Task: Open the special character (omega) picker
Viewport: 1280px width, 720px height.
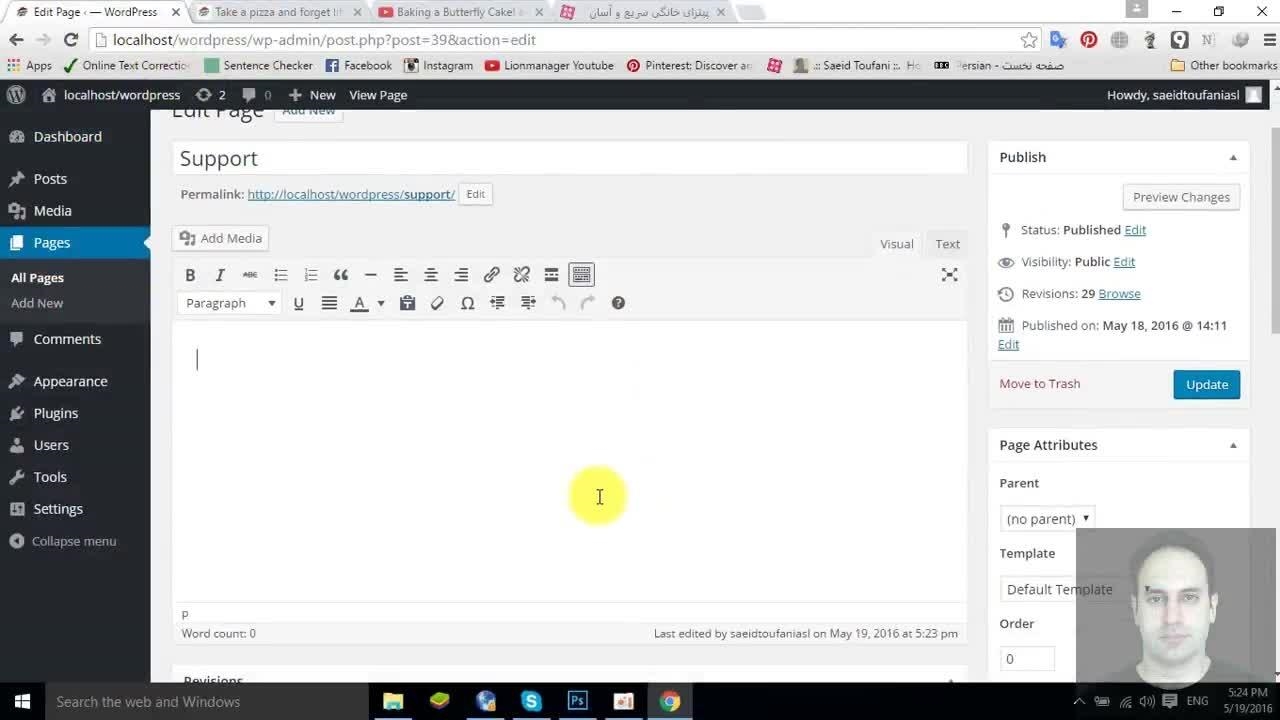Action: 467,303
